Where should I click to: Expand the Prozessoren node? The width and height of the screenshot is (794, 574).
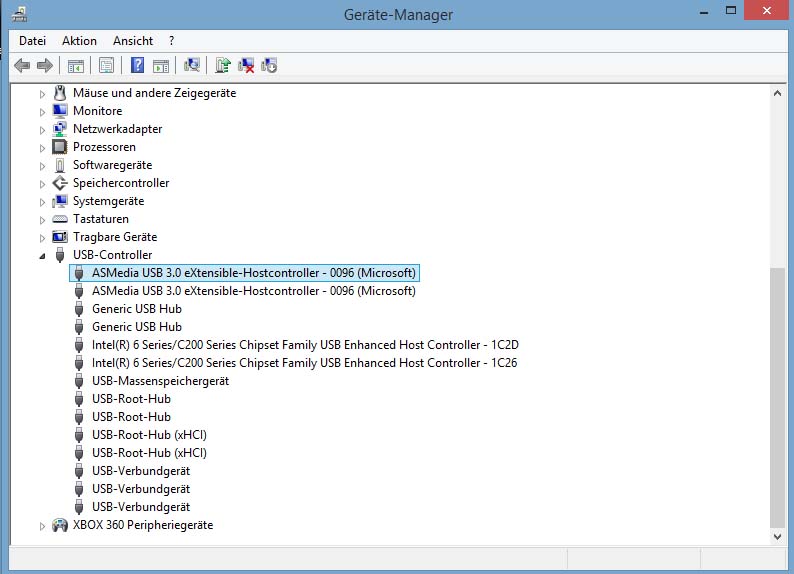point(43,148)
